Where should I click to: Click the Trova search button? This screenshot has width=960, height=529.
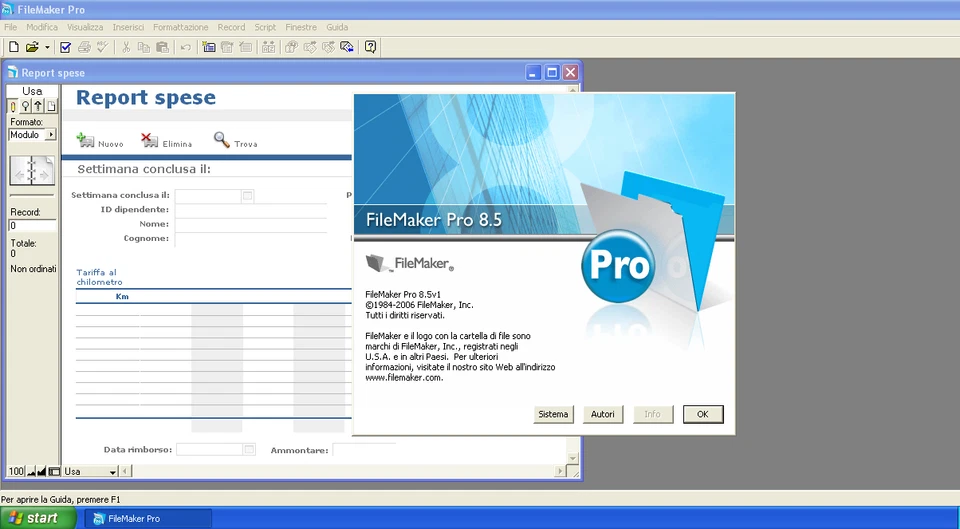235,141
